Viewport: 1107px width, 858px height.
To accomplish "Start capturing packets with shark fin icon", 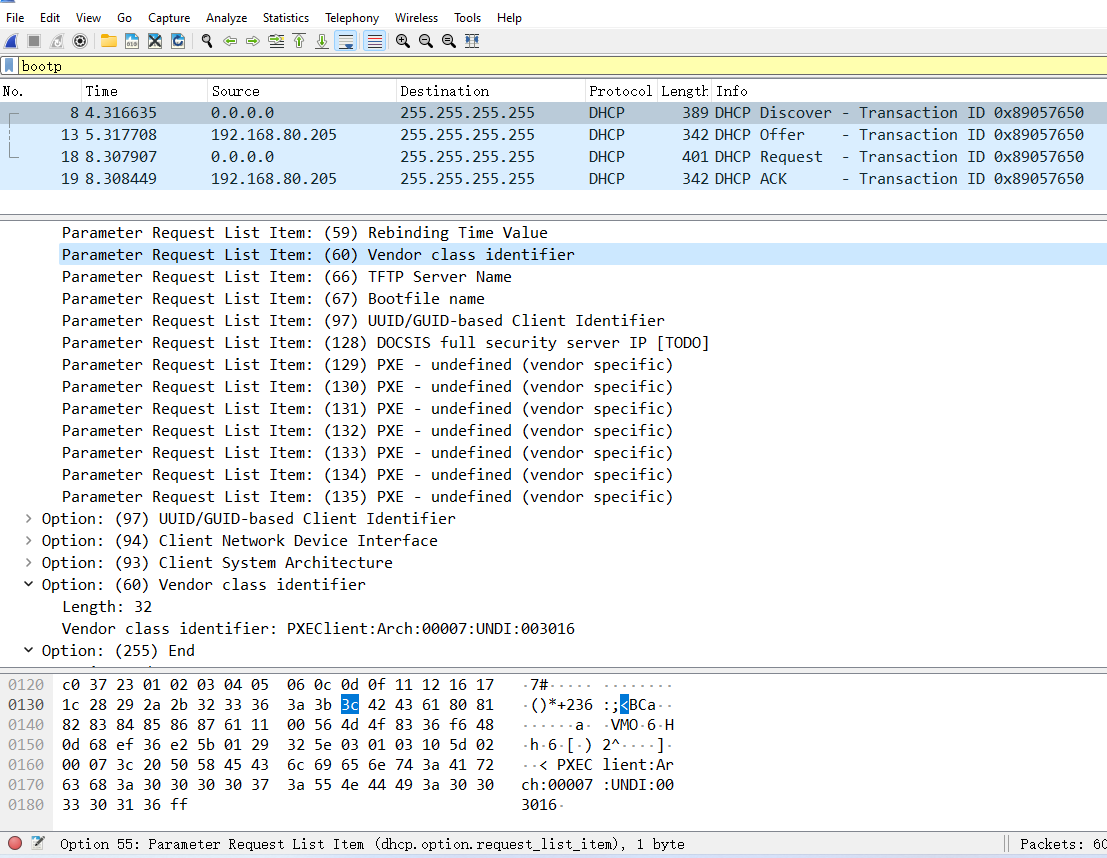I will click(x=11, y=41).
